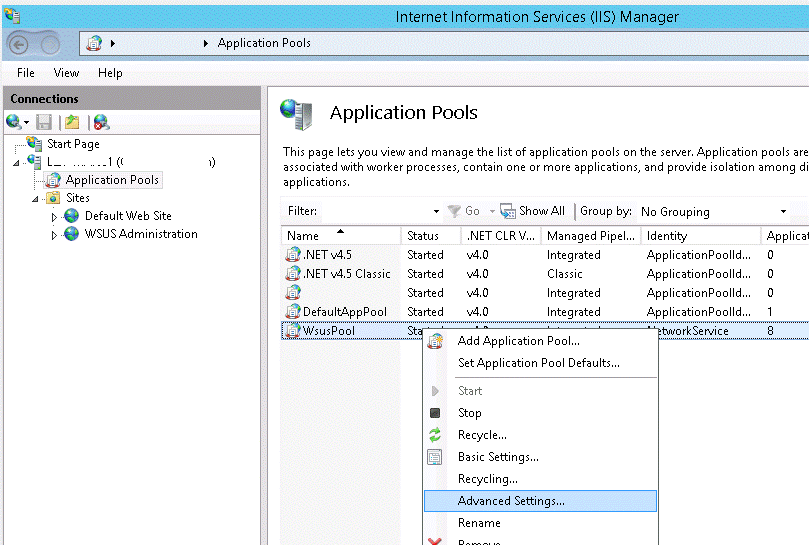Click the Up folder icon in Connections

point(72,122)
